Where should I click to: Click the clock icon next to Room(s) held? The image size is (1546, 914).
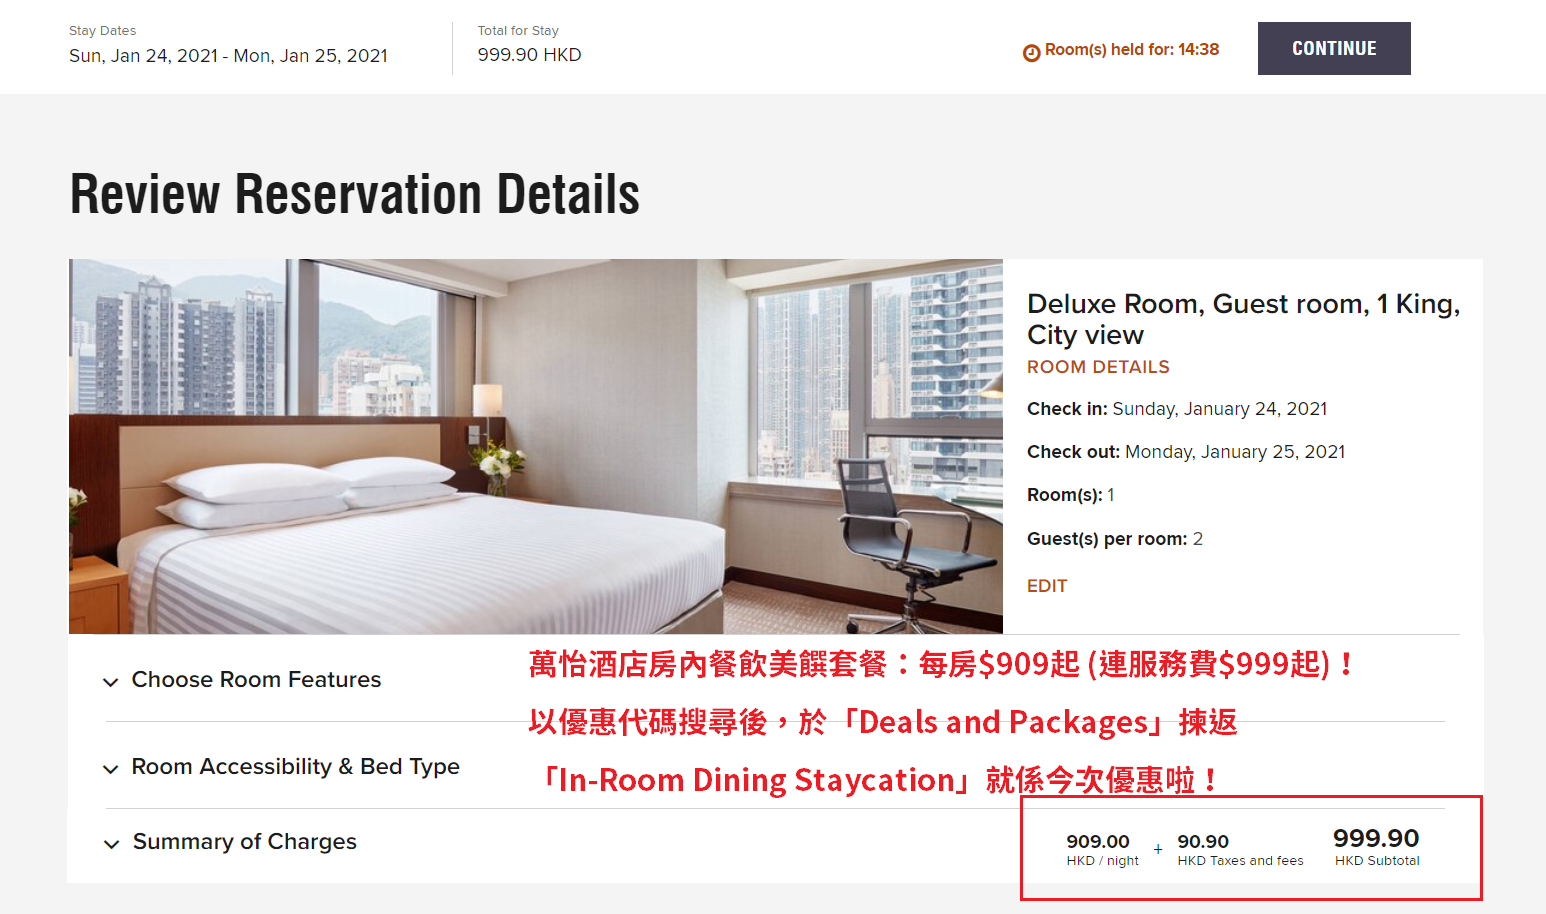pos(1031,53)
